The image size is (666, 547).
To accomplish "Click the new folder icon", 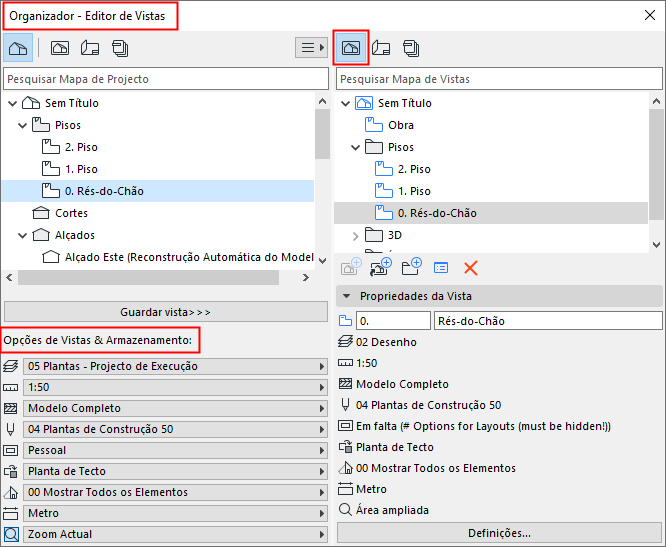I will (411, 268).
